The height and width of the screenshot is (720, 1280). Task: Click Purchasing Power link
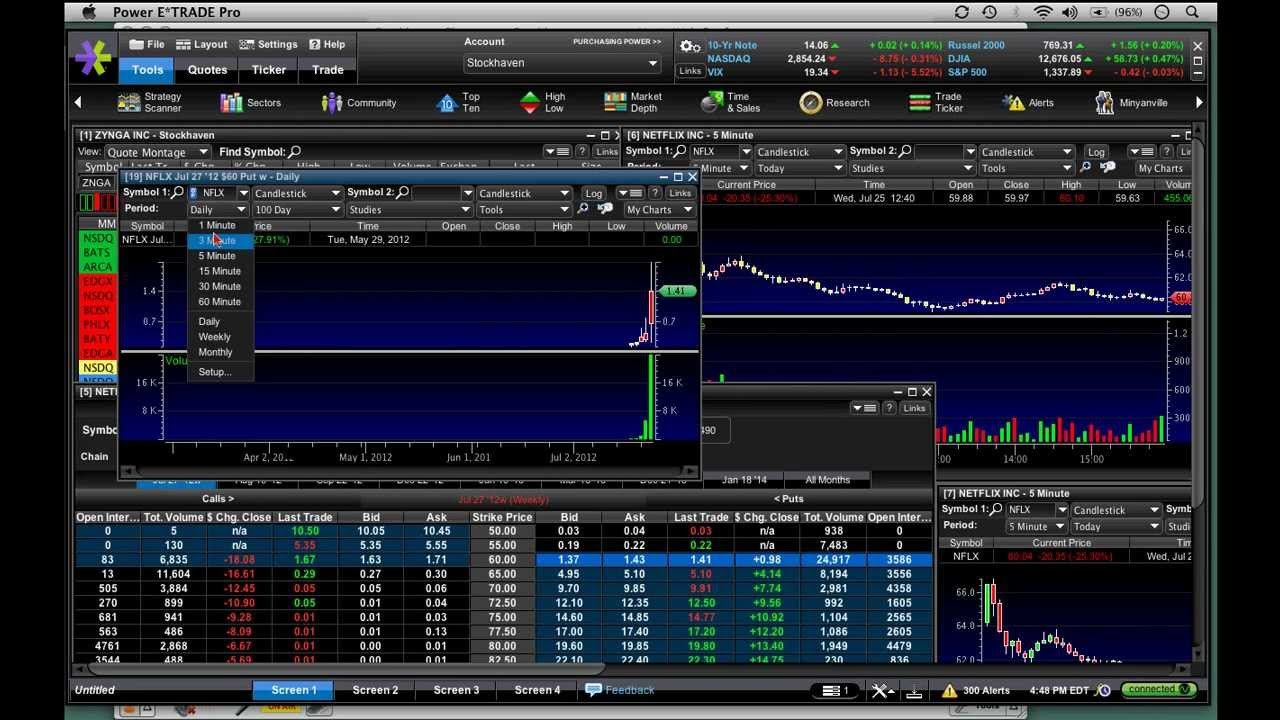click(616, 42)
